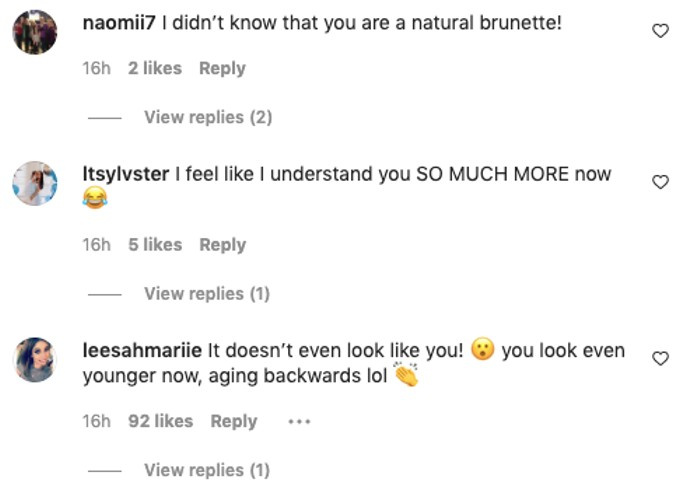
Task: Open naomii7's profile picture
Action: [x=35, y=32]
